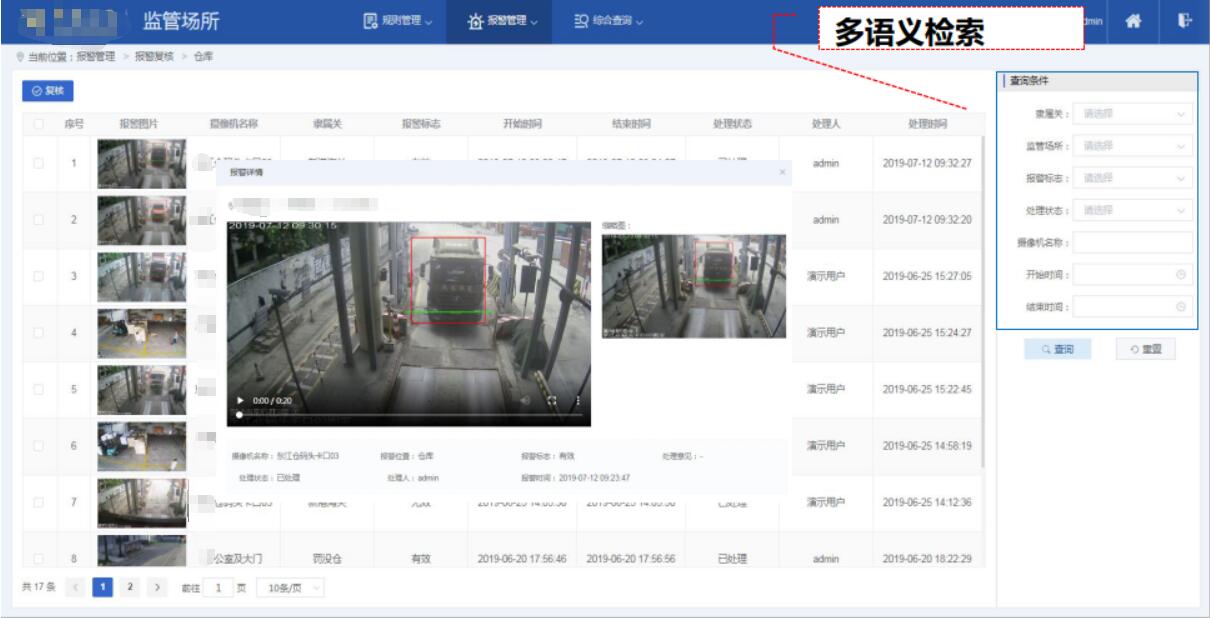The width and height of the screenshot is (1211, 618).
Task: Click the 缩略图 snapshot image in dialog
Action: (693, 286)
